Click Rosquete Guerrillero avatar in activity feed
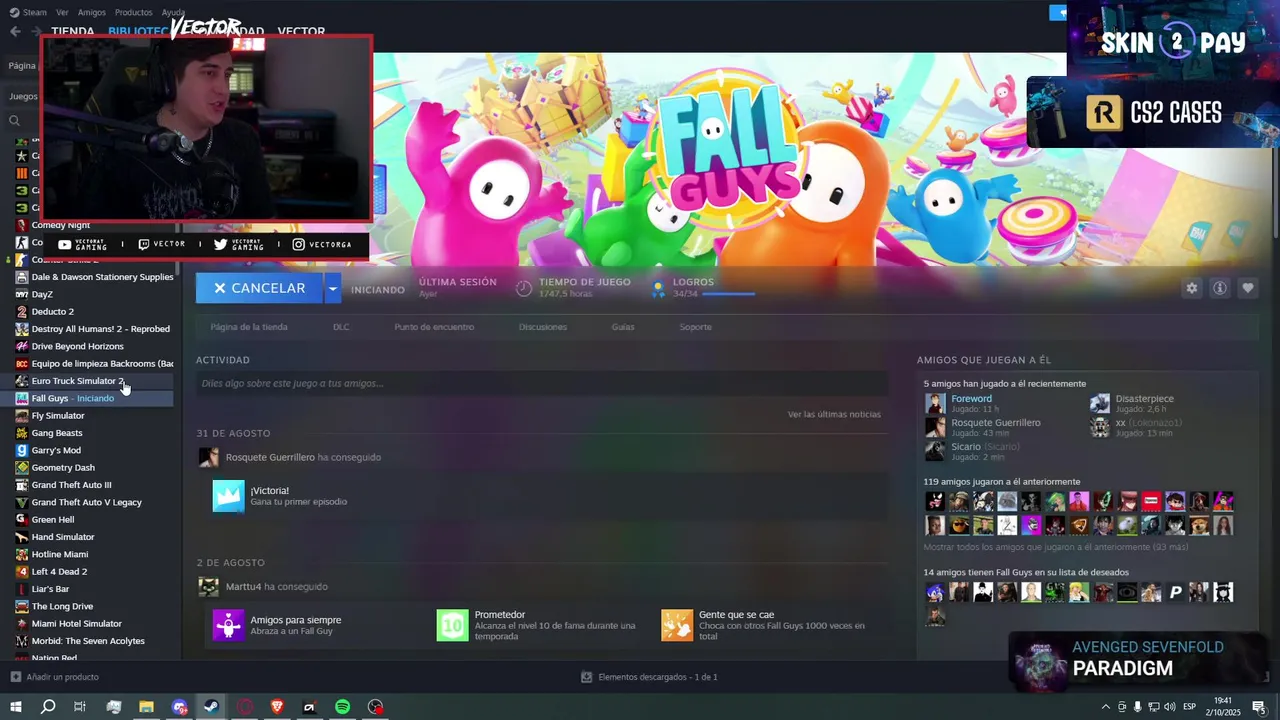The width and height of the screenshot is (1280, 720). click(208, 457)
